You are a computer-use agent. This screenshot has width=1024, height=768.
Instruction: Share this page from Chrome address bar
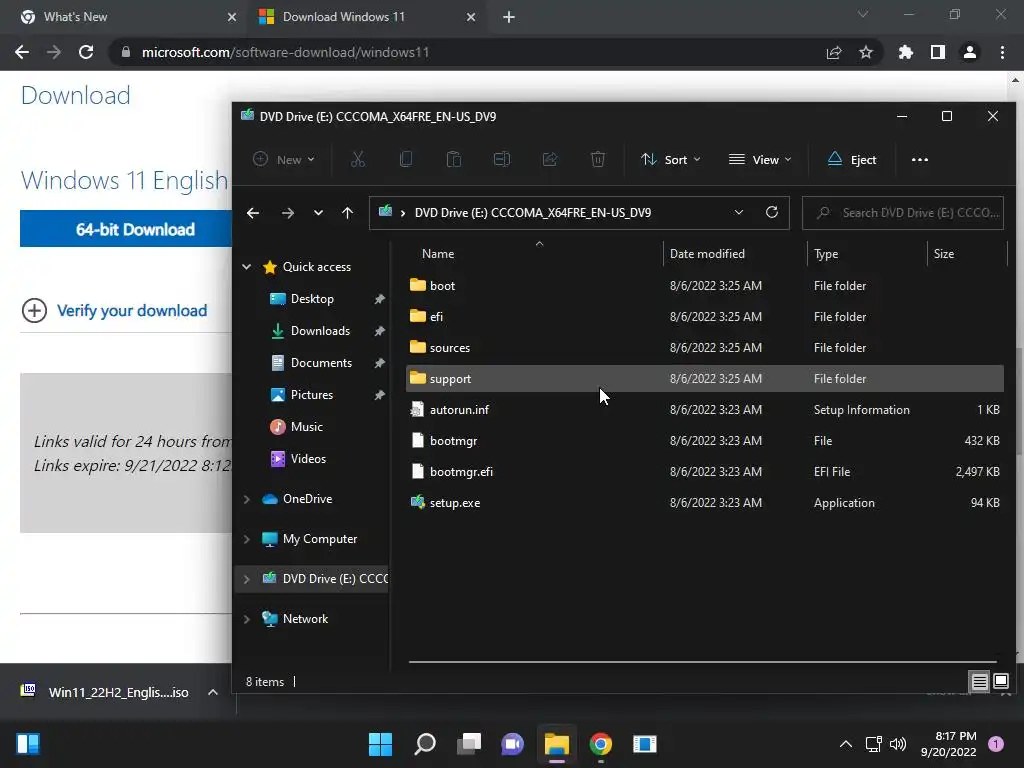[x=834, y=52]
